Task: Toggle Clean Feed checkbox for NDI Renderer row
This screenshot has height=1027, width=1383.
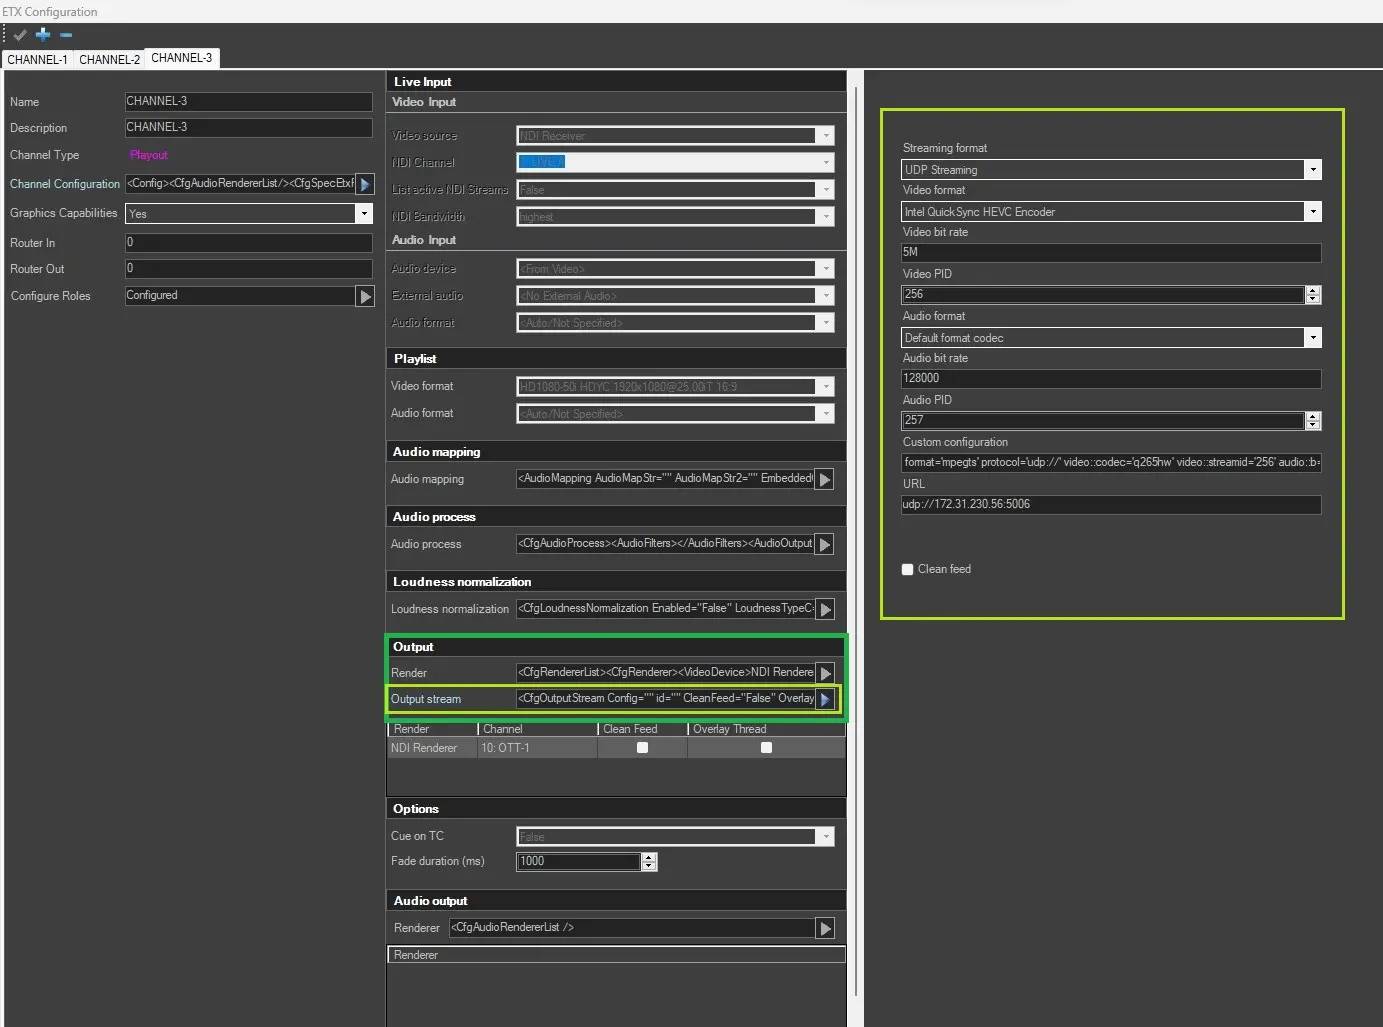Action: click(x=642, y=748)
